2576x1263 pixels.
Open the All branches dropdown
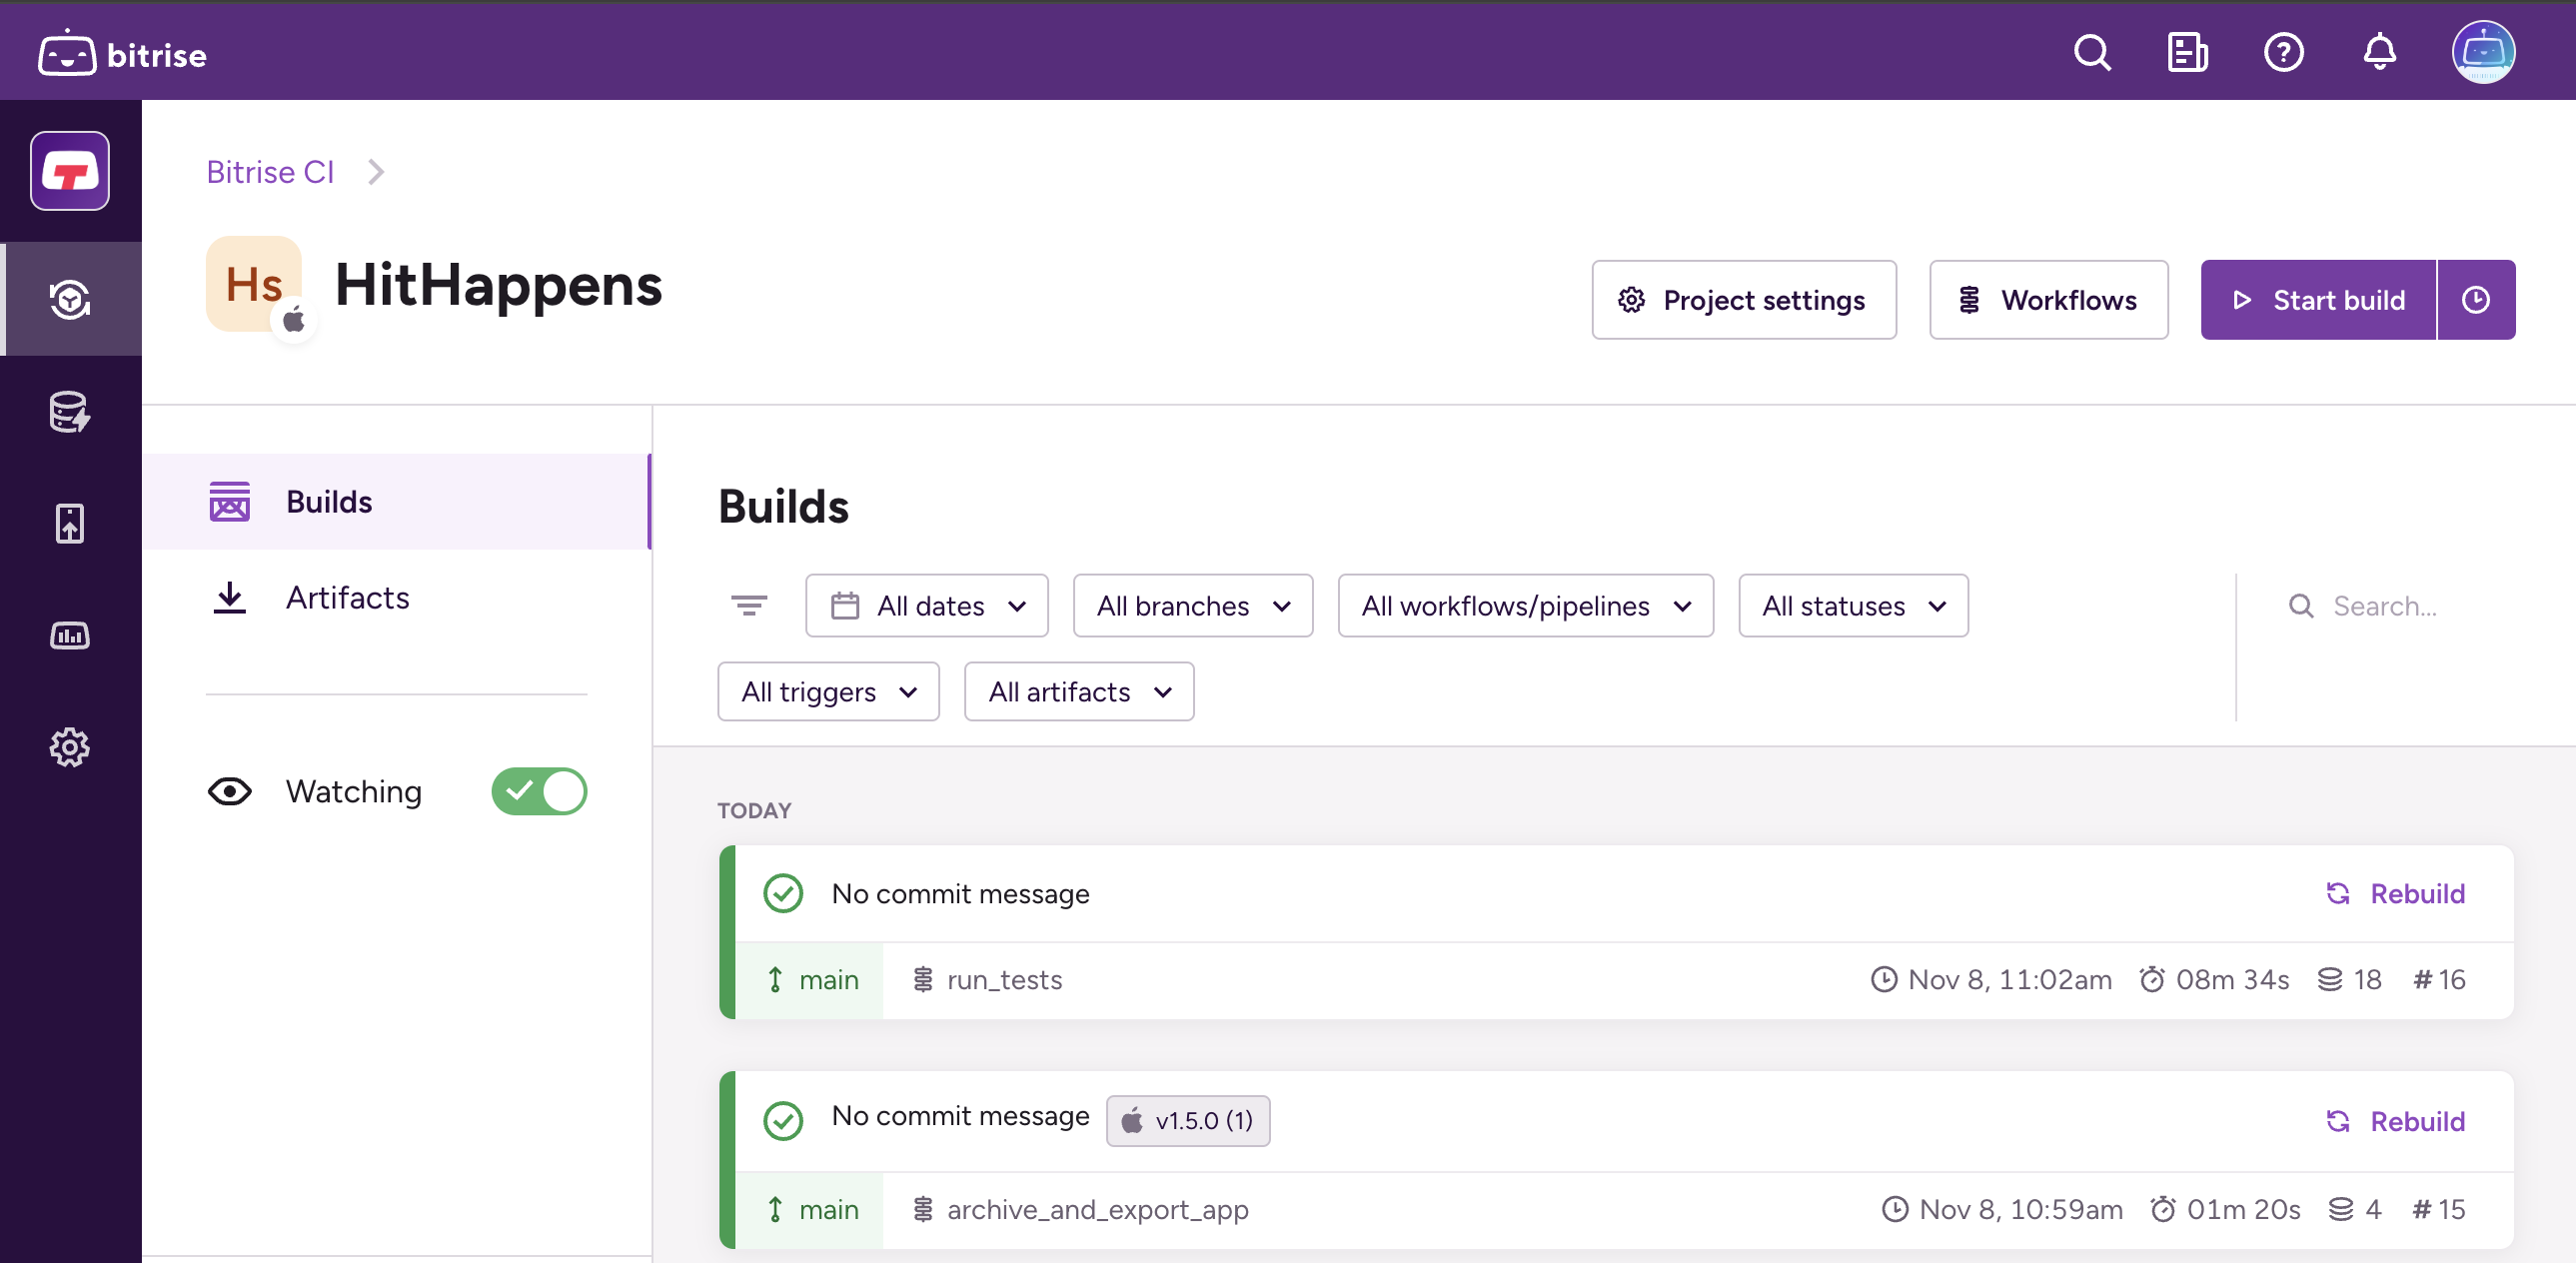click(1192, 605)
